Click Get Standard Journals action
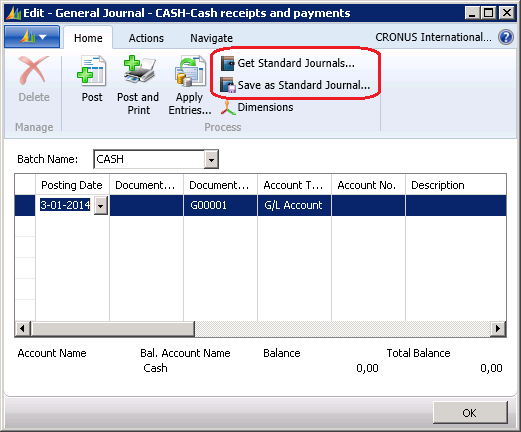The width and height of the screenshot is (521, 432). click(287, 63)
